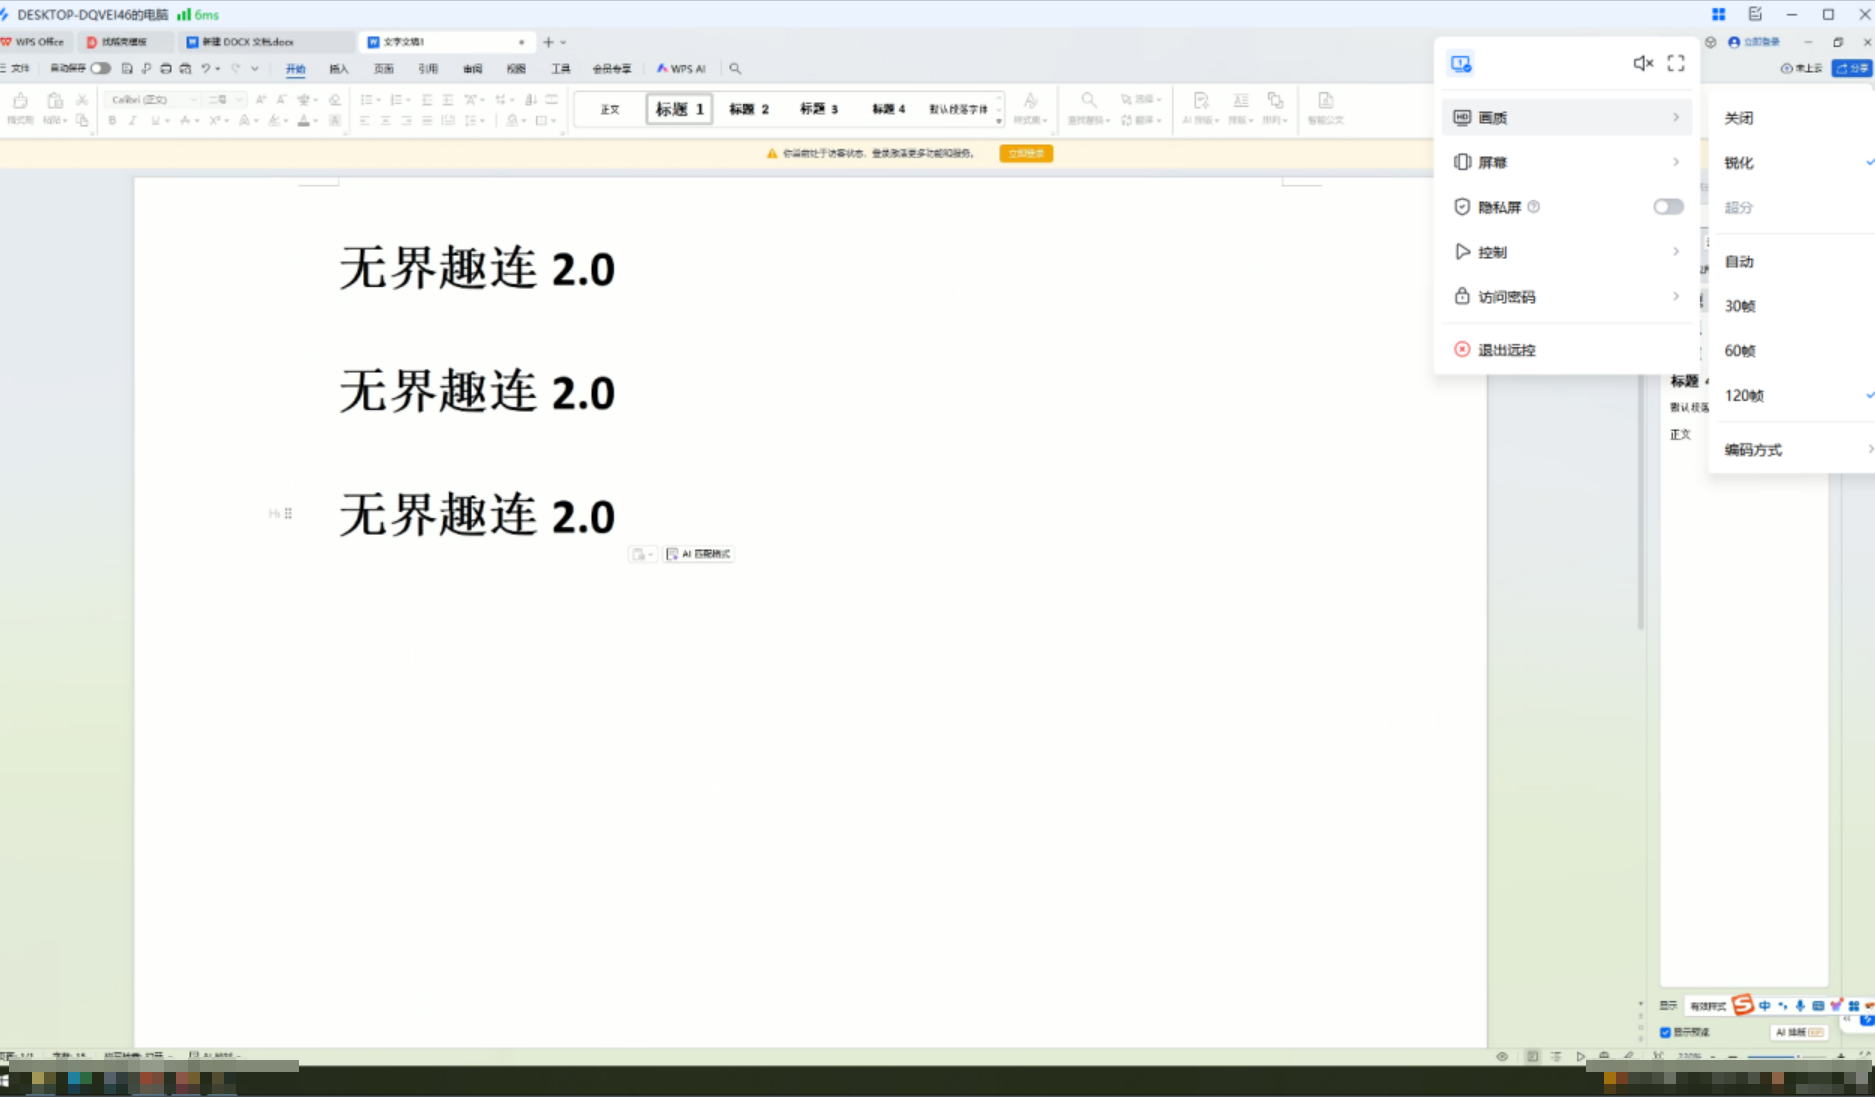Image resolution: width=1875 pixels, height=1097 pixels.
Task: Click the Bold formatting icon
Action: coord(112,121)
